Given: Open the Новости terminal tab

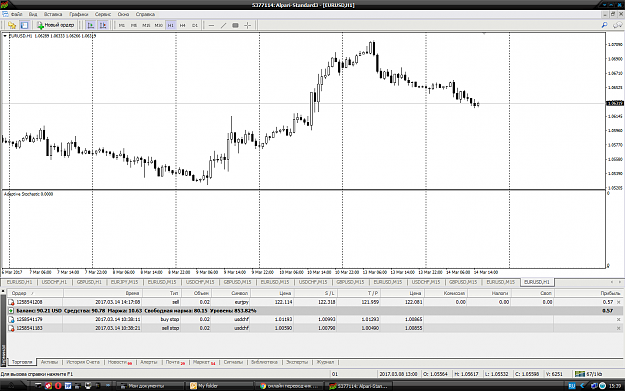Looking at the screenshot, I should (x=120, y=362).
